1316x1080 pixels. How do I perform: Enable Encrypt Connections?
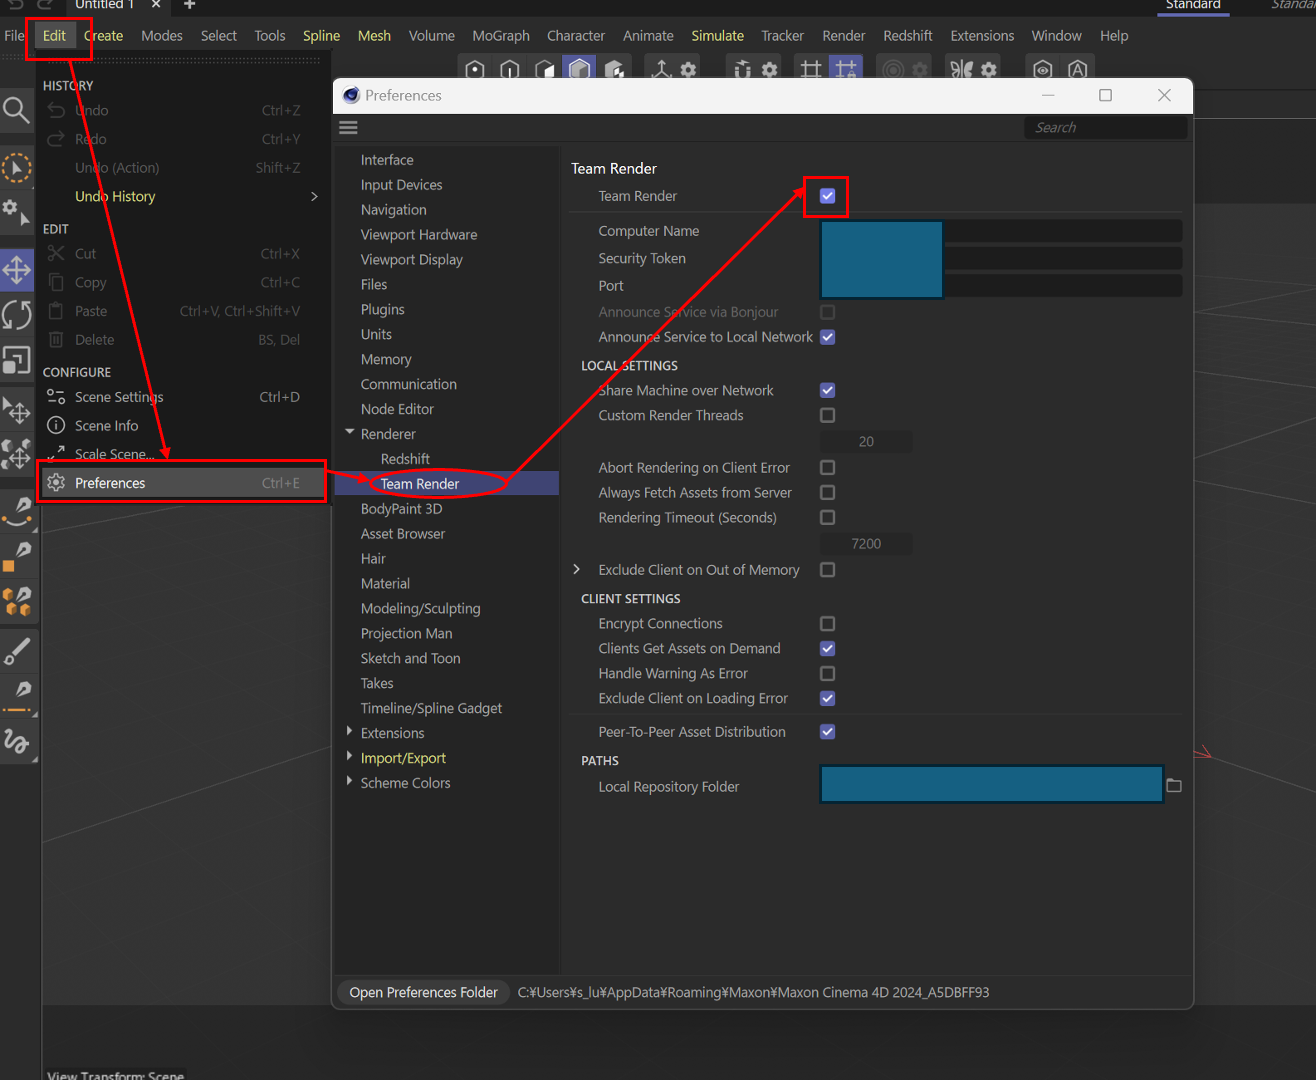(x=827, y=623)
